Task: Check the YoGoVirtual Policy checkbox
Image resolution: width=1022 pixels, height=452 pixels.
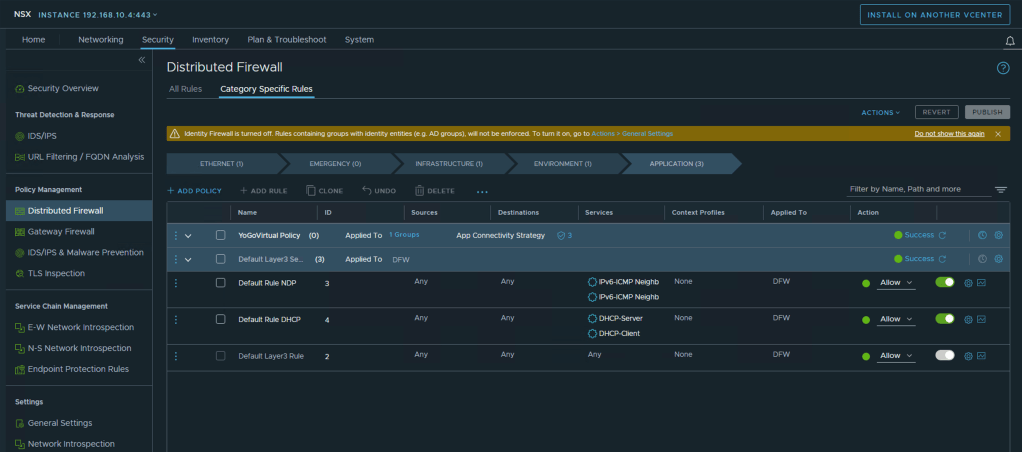Action: (x=220, y=235)
